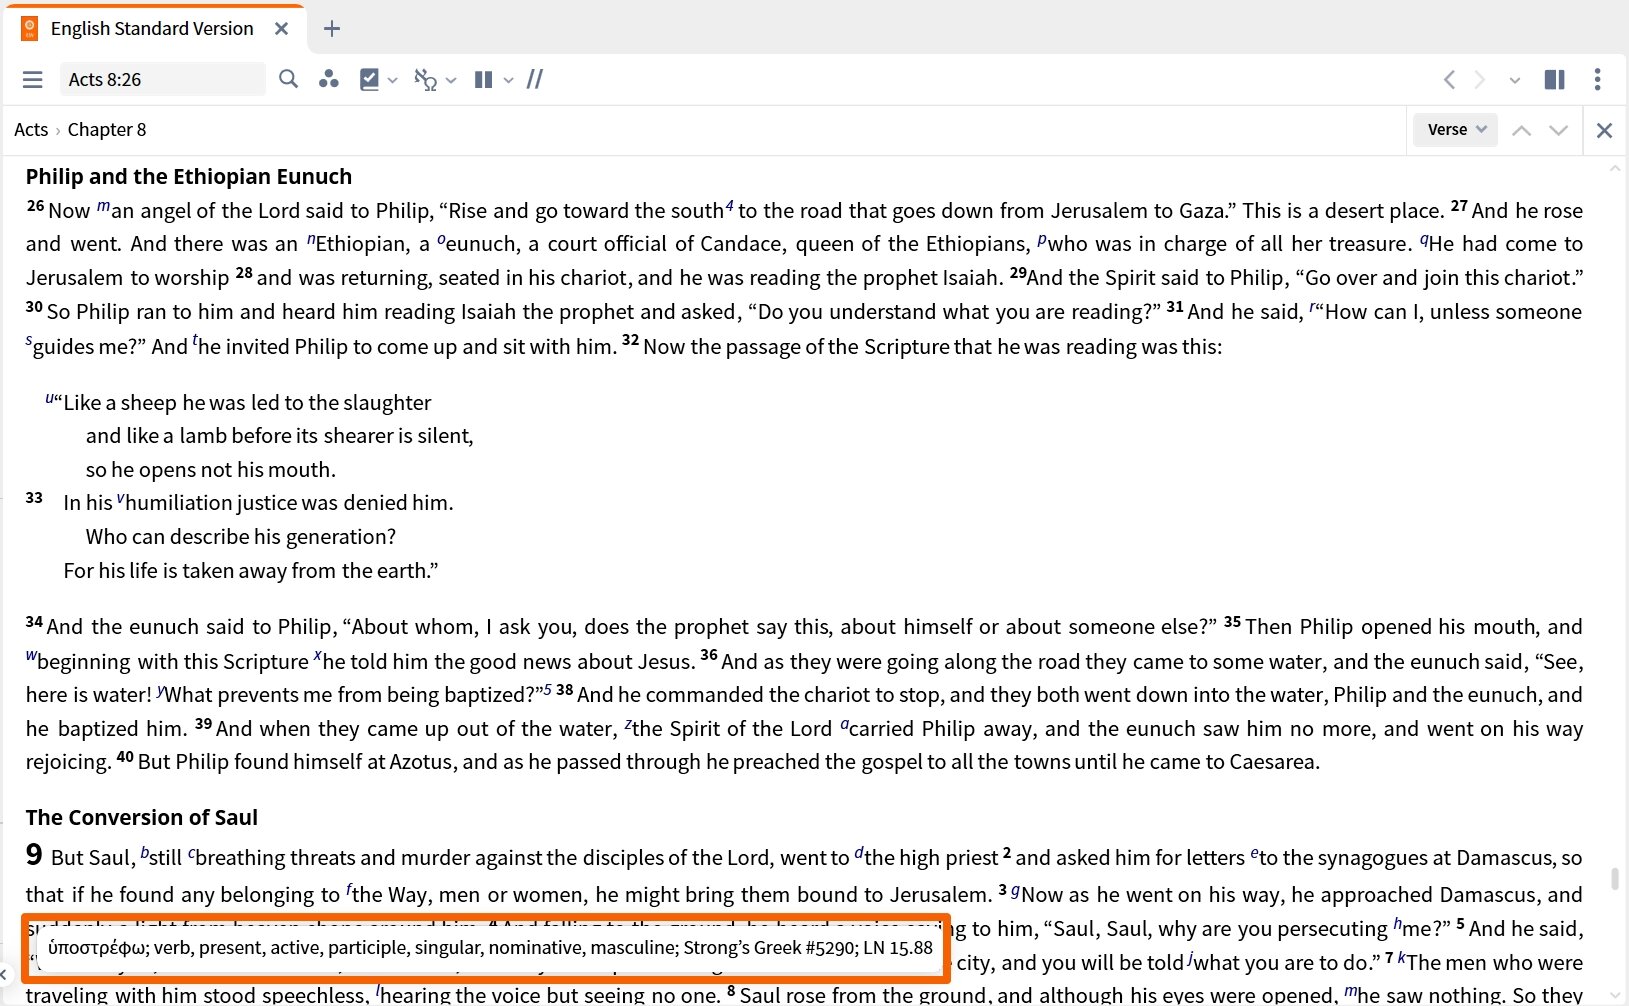Go back with the left arrow
Image resolution: width=1629 pixels, height=1006 pixels.
pyautogui.click(x=1449, y=79)
